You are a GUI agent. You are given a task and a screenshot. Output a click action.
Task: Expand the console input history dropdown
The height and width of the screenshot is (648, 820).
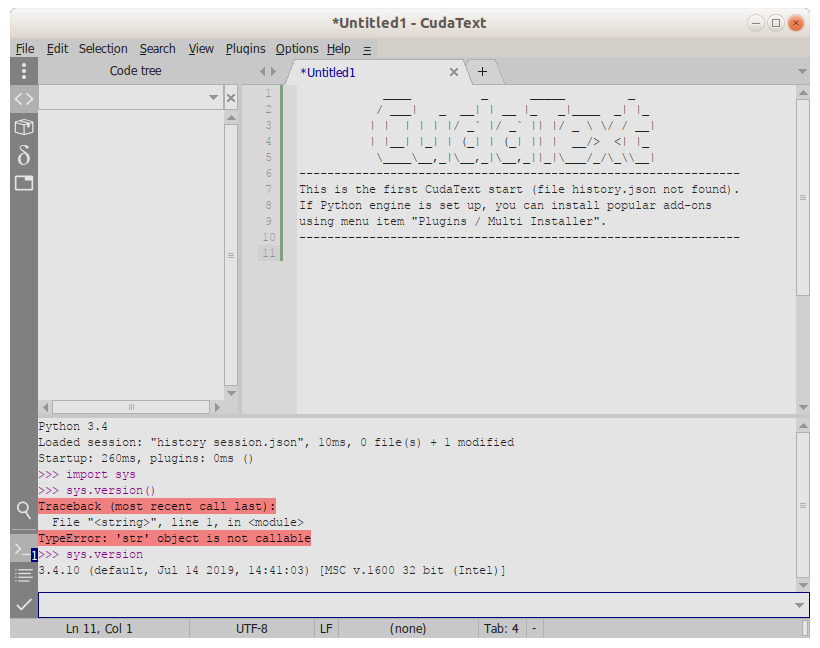[798, 605]
